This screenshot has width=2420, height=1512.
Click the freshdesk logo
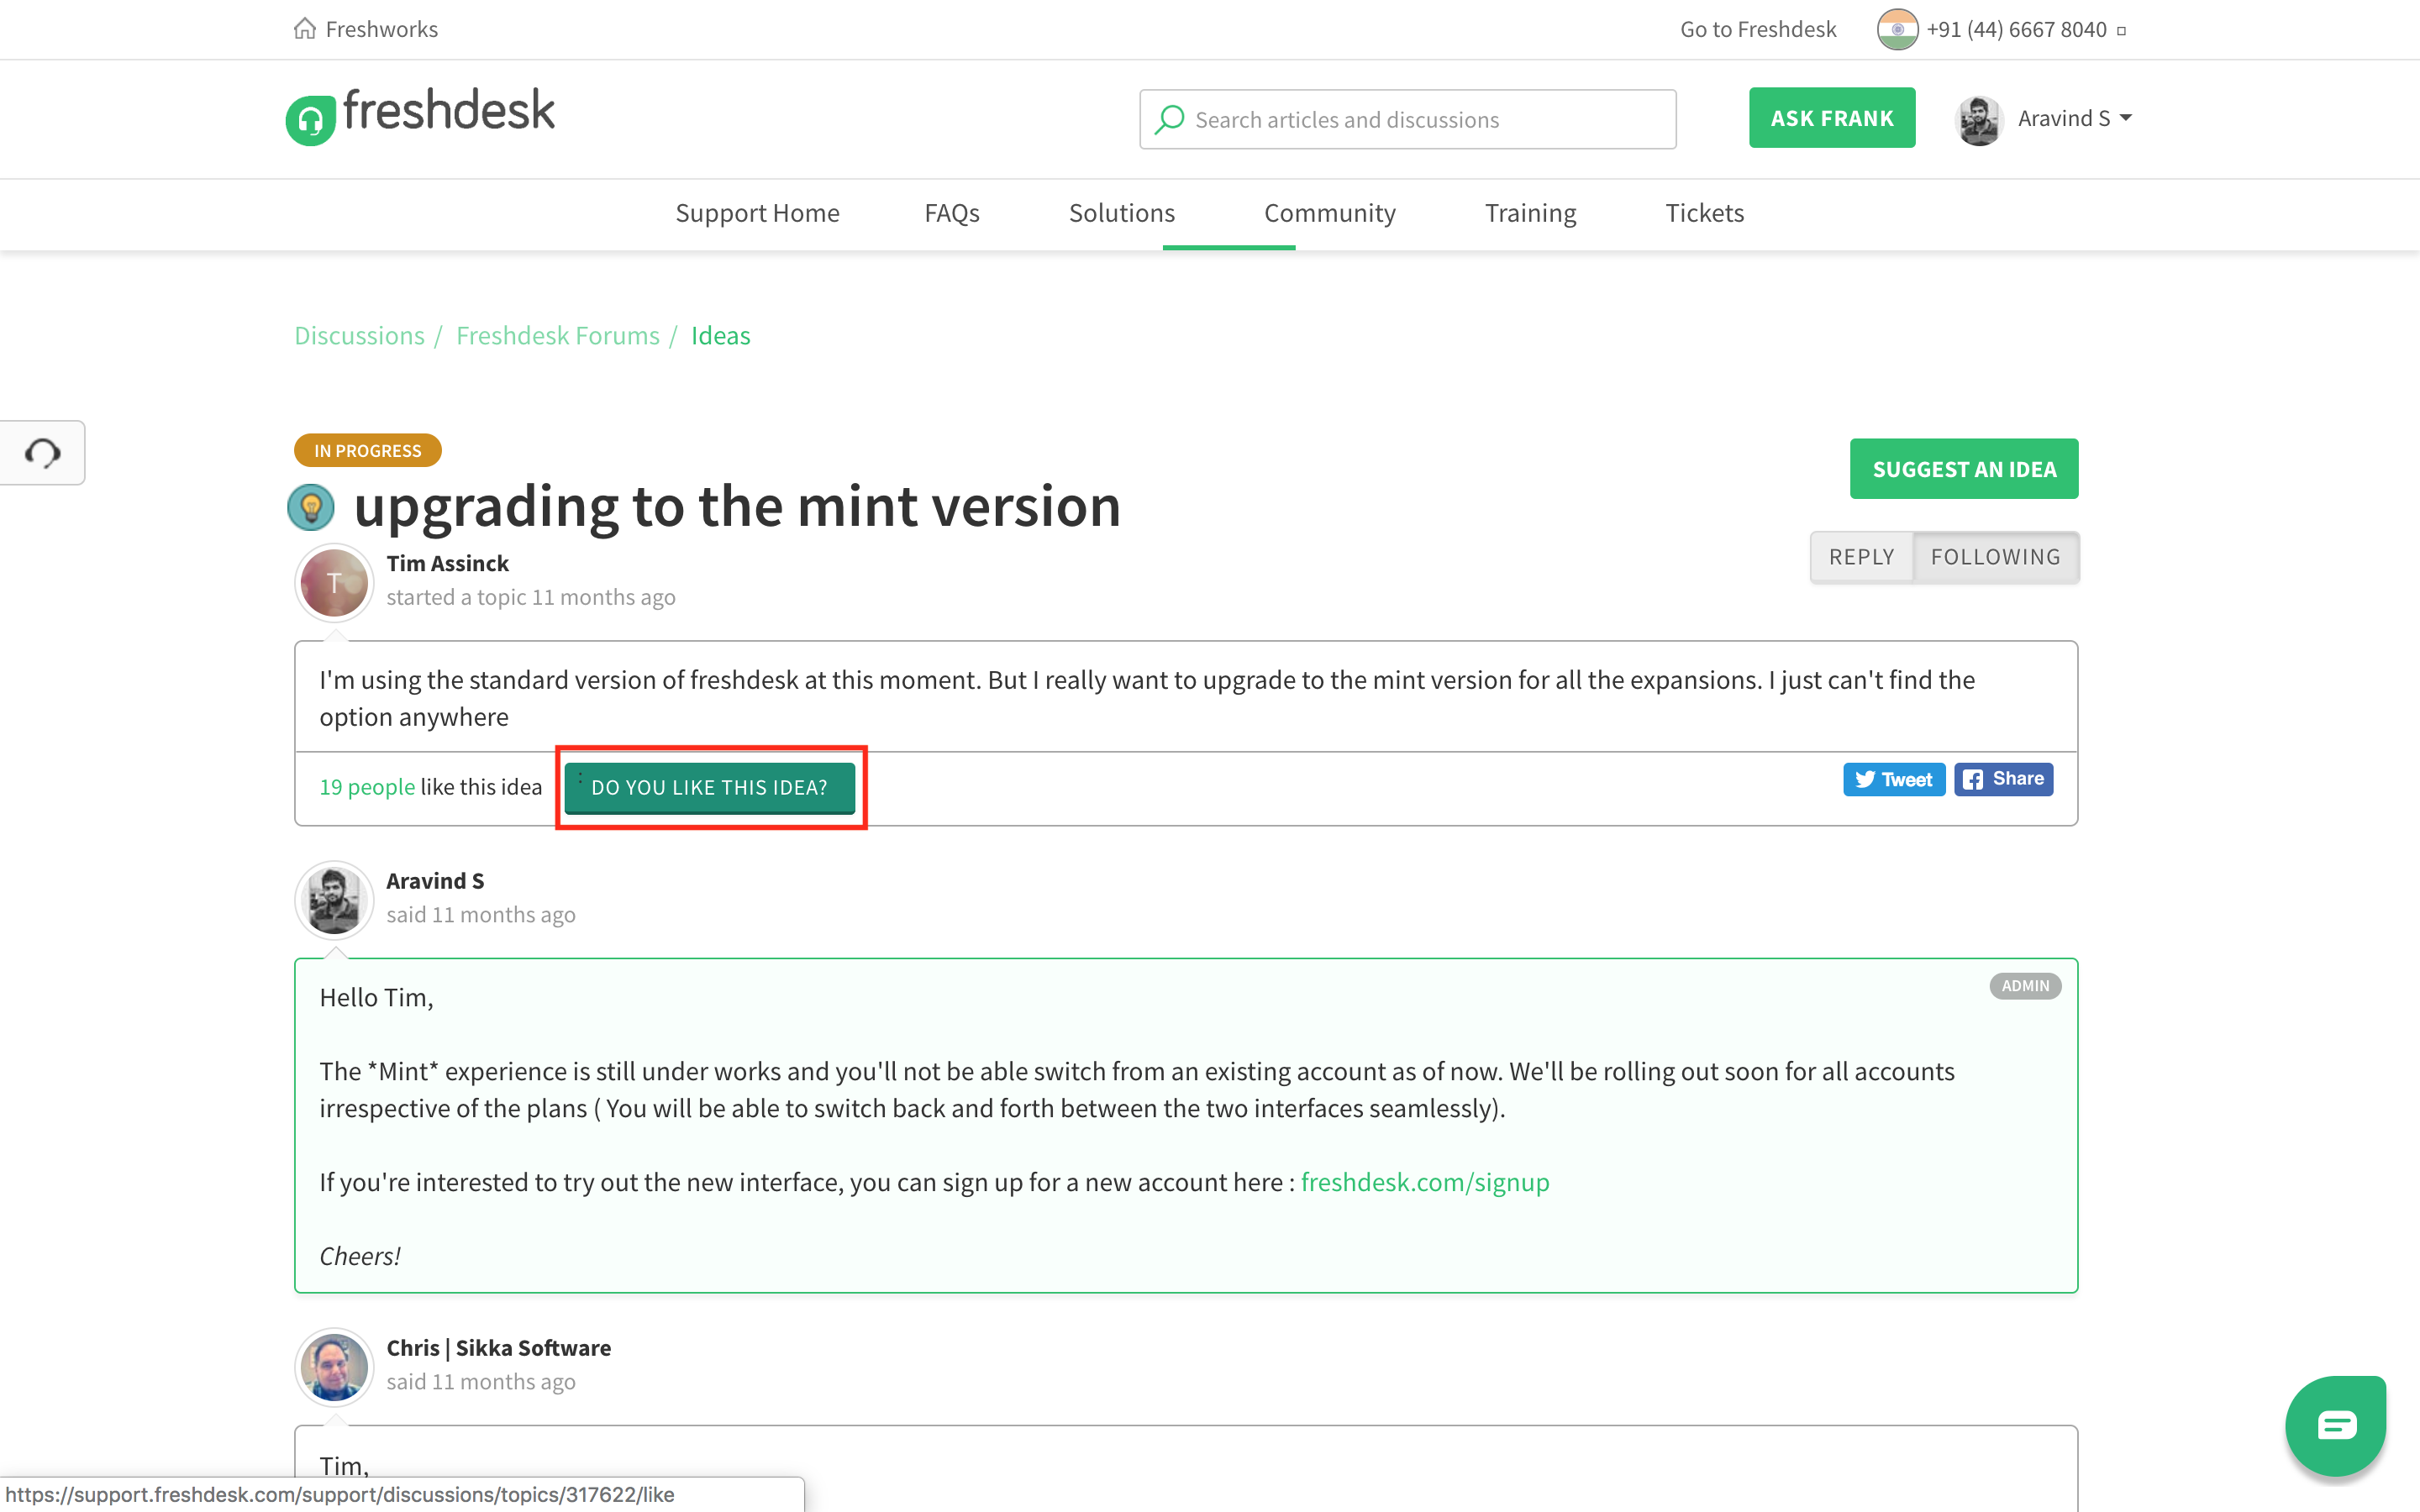click(x=420, y=115)
